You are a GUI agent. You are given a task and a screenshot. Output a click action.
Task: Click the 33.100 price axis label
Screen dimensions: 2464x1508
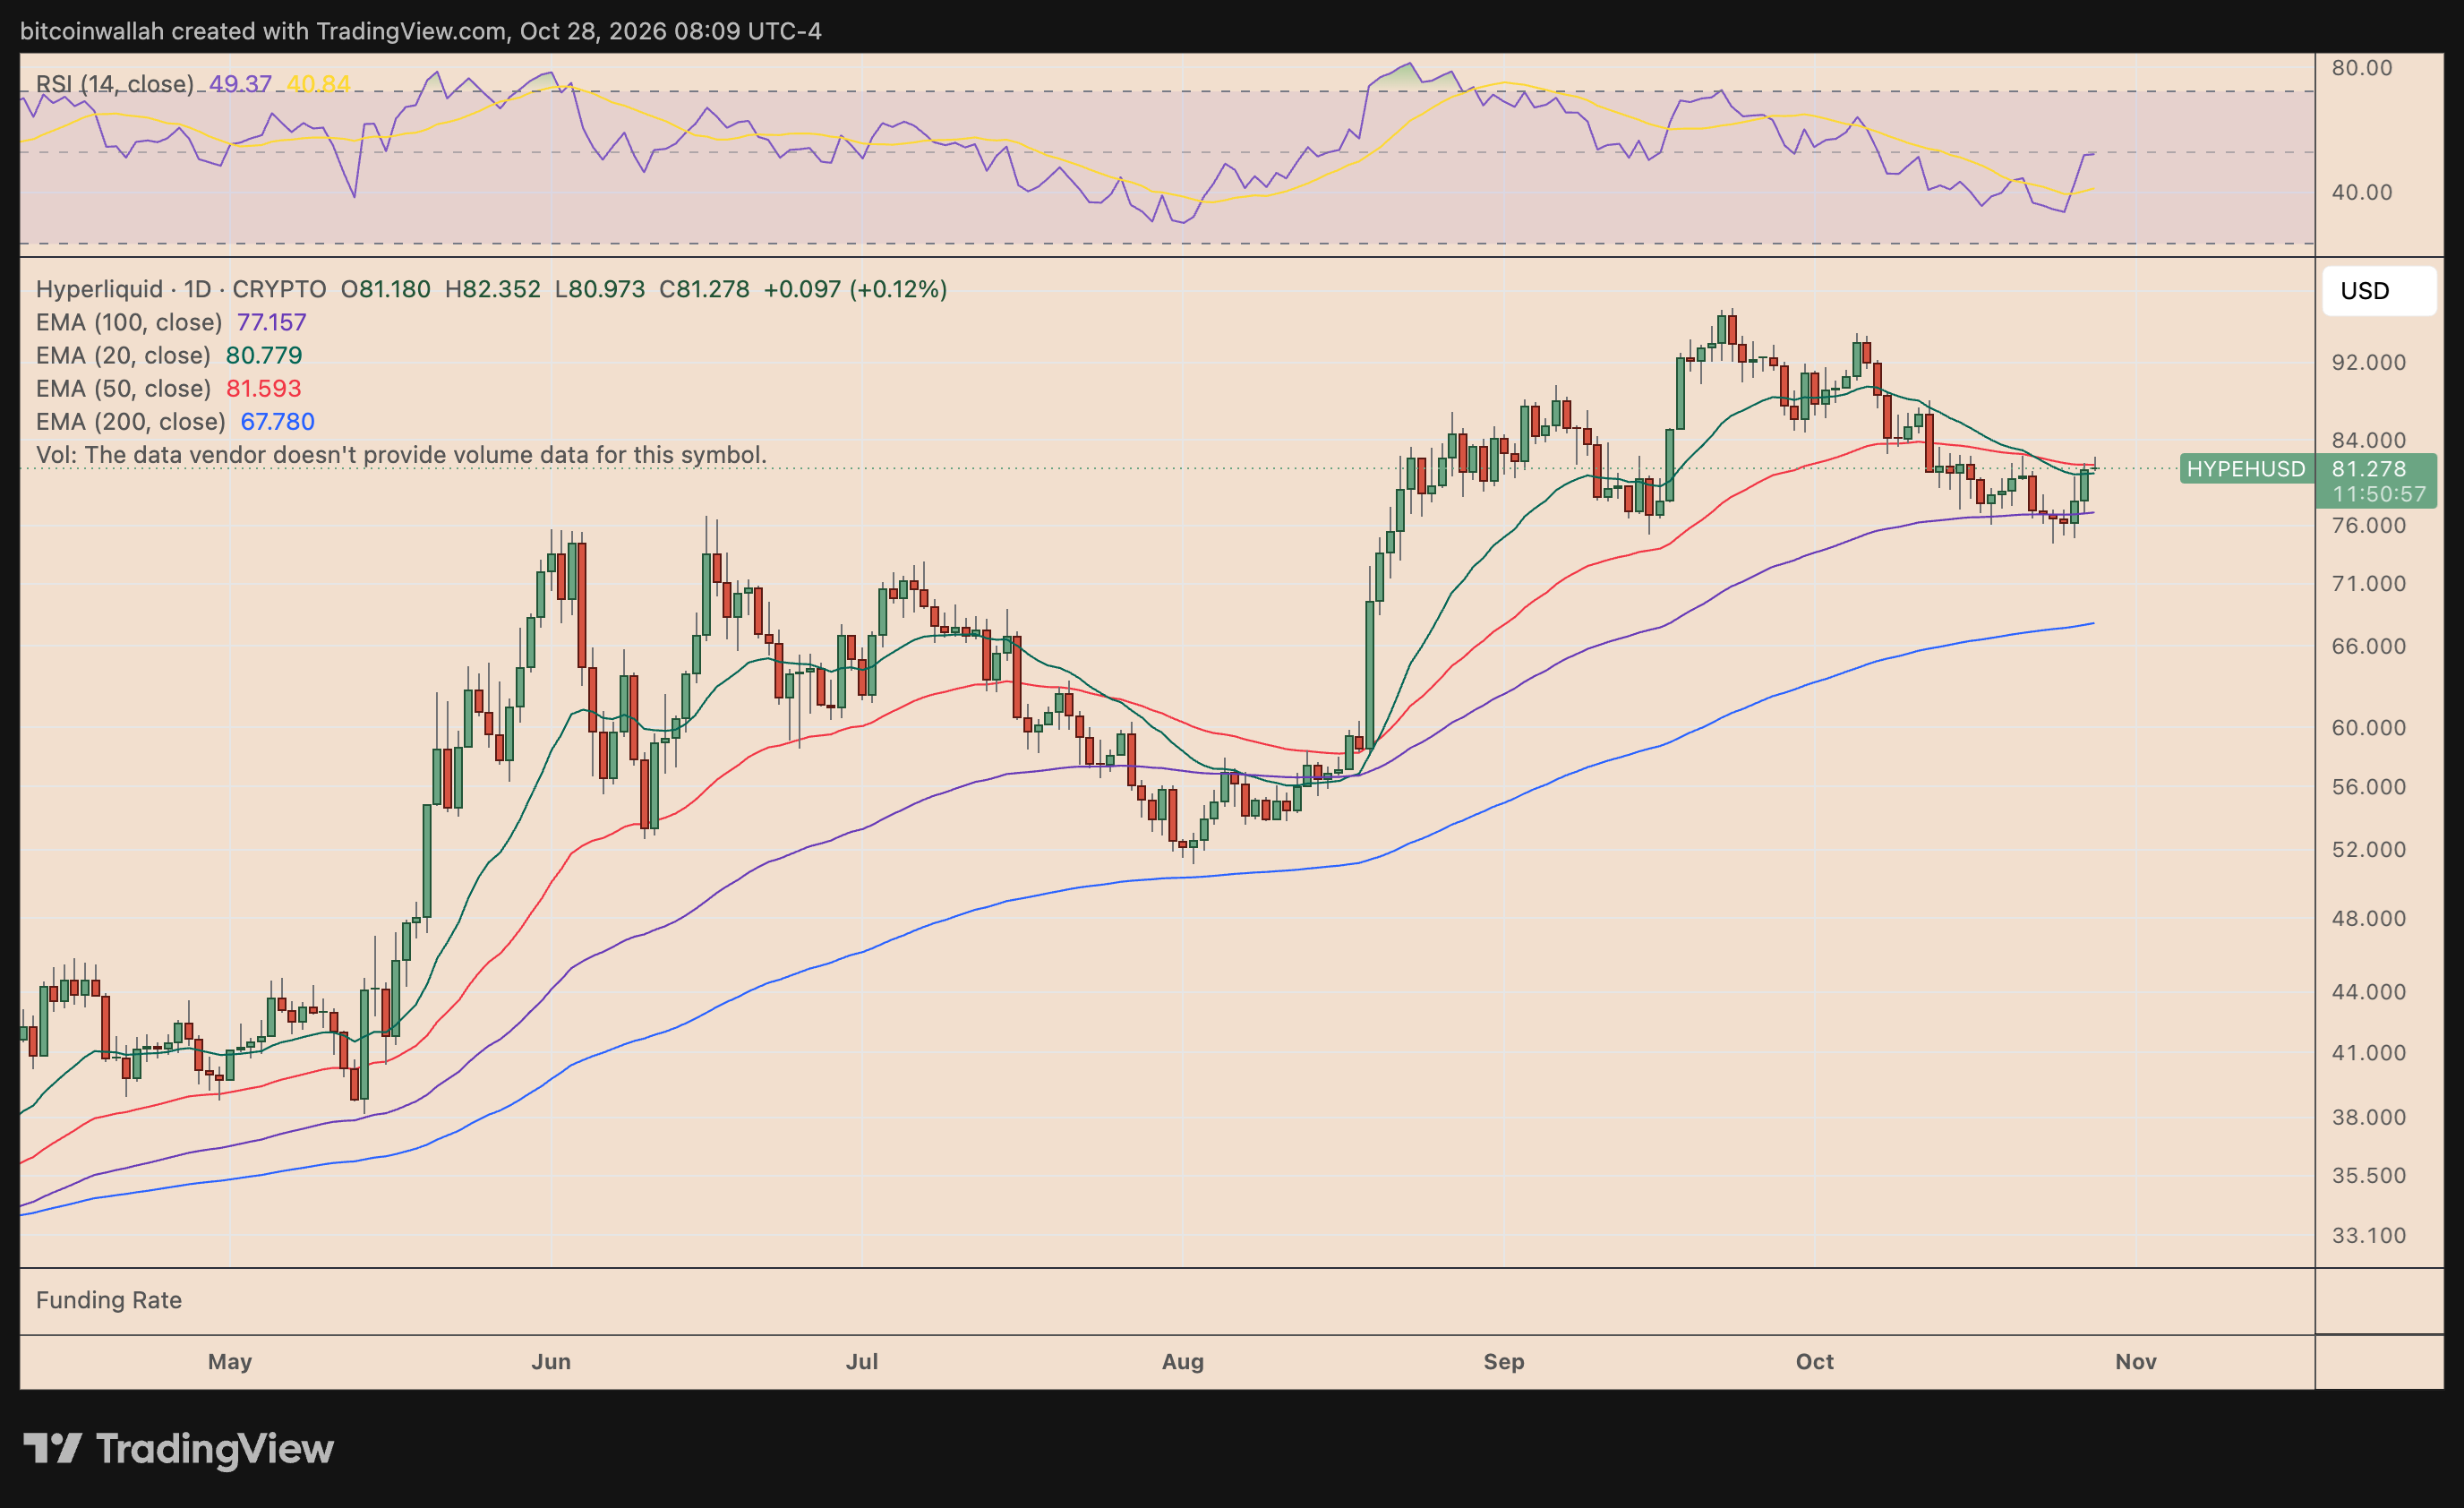tap(2369, 1236)
